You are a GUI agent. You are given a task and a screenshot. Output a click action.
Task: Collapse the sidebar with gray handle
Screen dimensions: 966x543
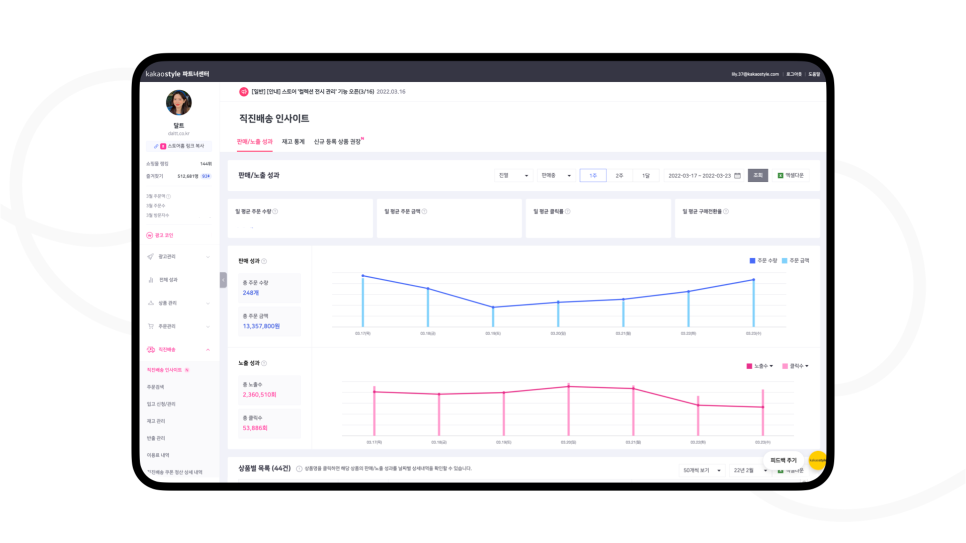(223, 280)
